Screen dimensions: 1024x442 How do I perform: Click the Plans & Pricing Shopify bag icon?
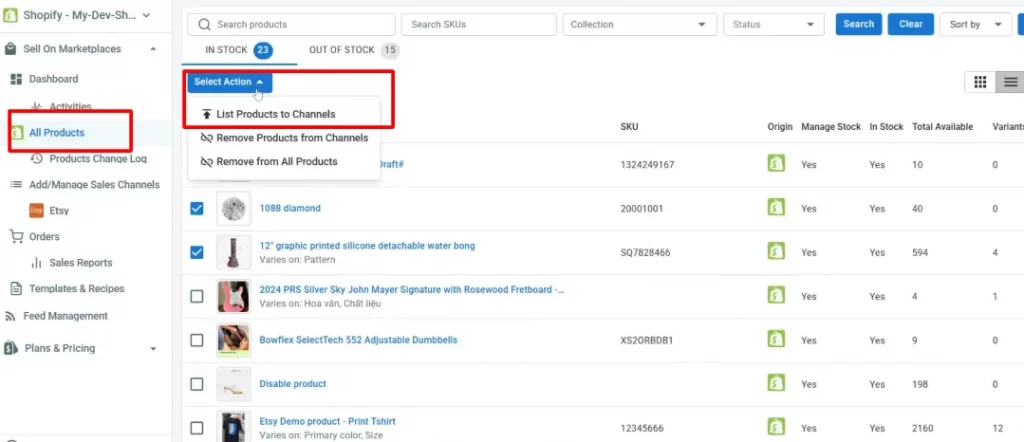11,348
